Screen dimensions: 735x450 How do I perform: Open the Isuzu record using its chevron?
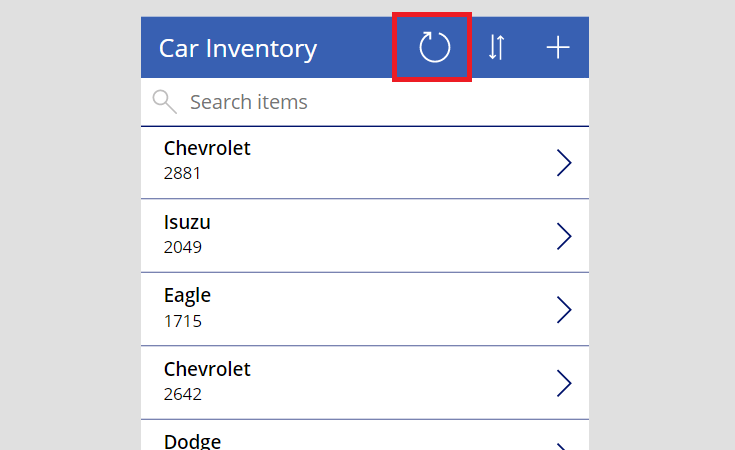564,236
